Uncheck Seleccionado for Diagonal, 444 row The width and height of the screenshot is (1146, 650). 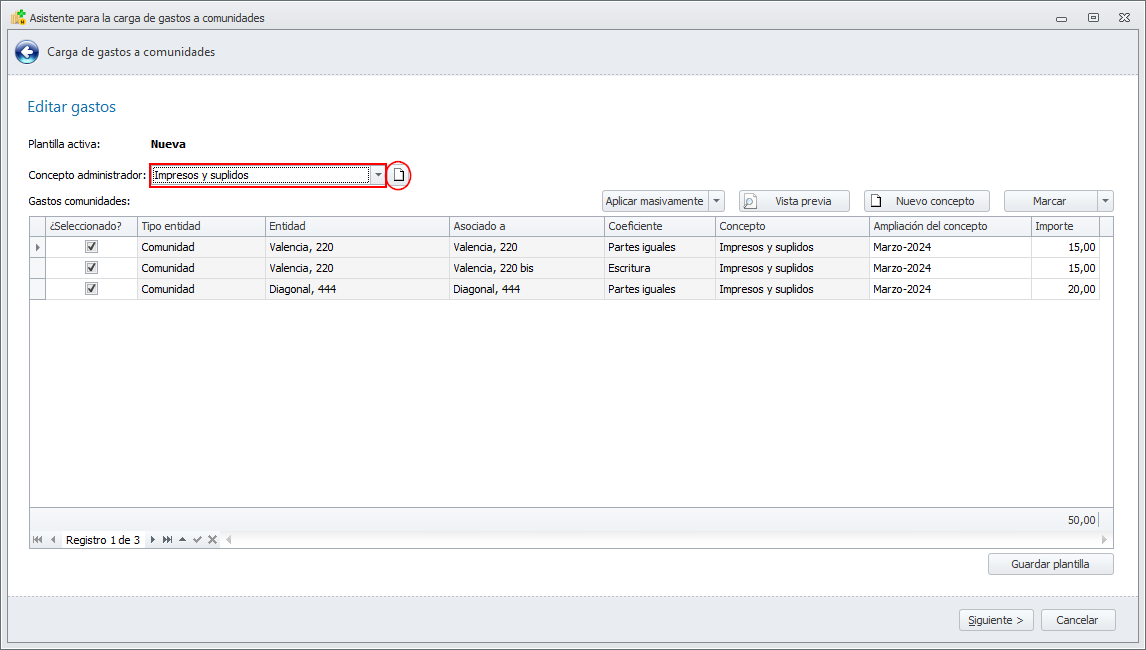91,288
